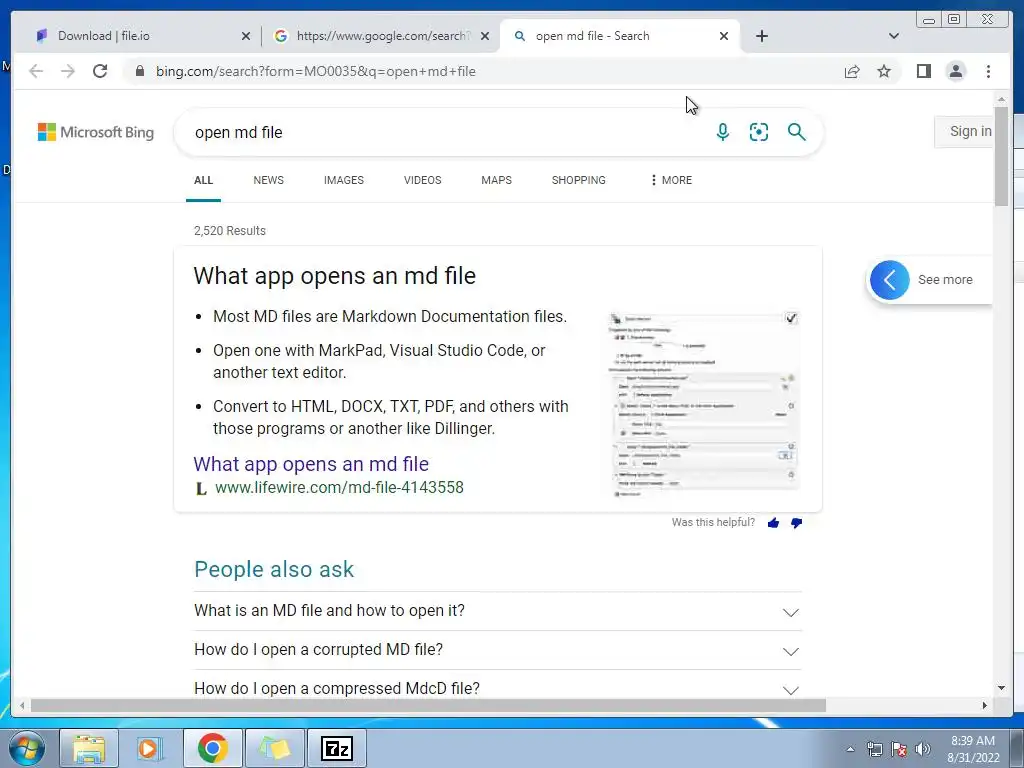Switch to Download file.io tab
Viewport: 1024px width, 768px height.
click(140, 36)
